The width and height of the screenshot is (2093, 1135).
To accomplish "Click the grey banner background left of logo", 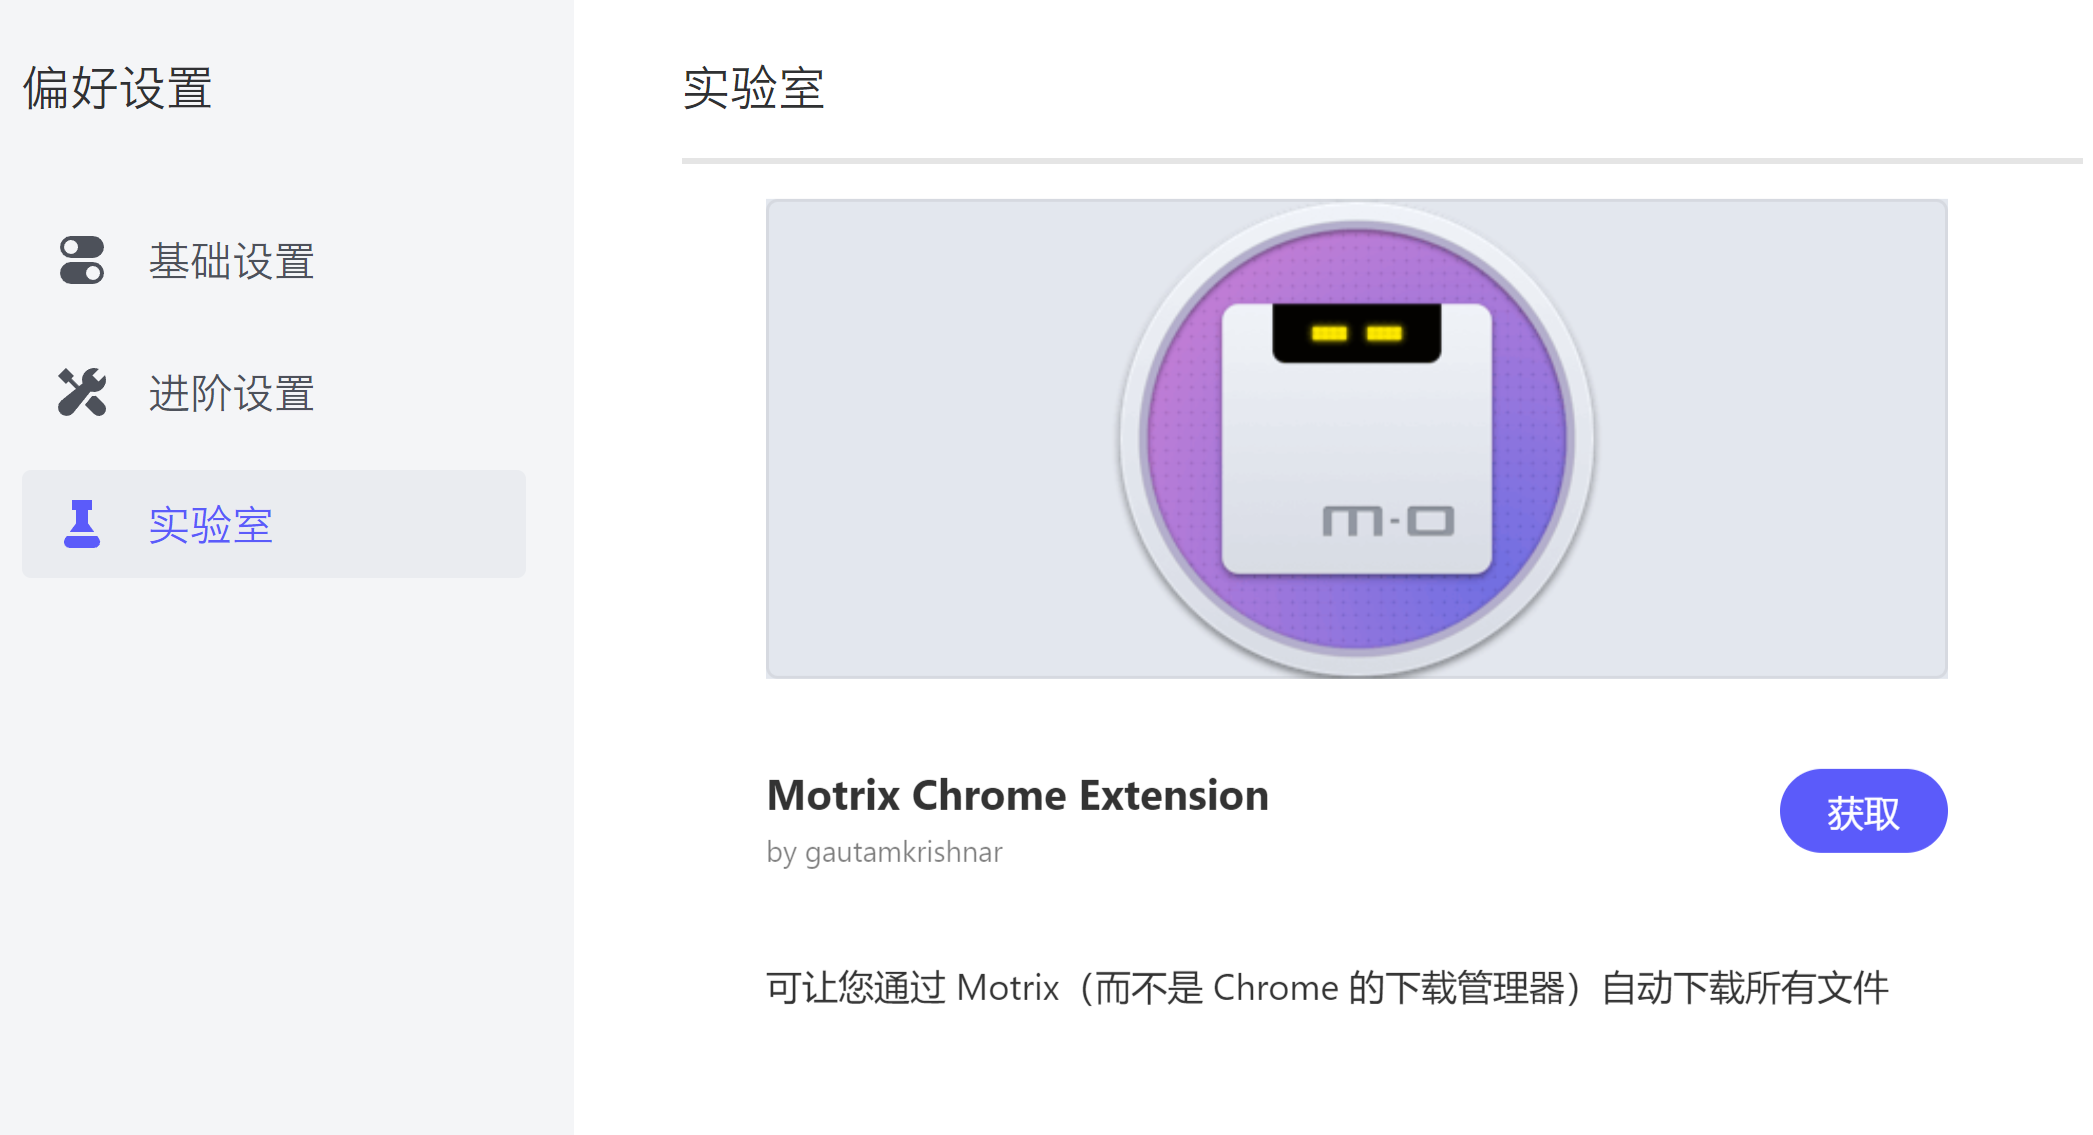I will click(940, 439).
